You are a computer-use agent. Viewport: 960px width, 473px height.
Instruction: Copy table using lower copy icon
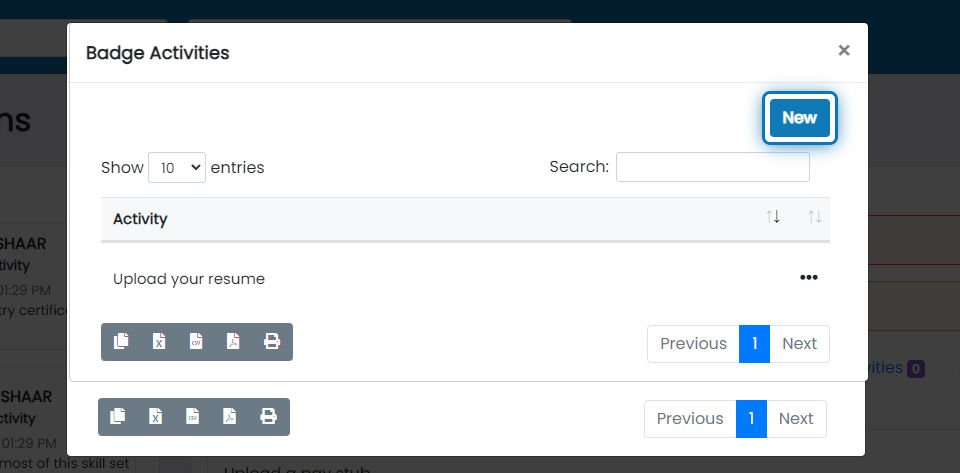pyautogui.click(x=118, y=417)
